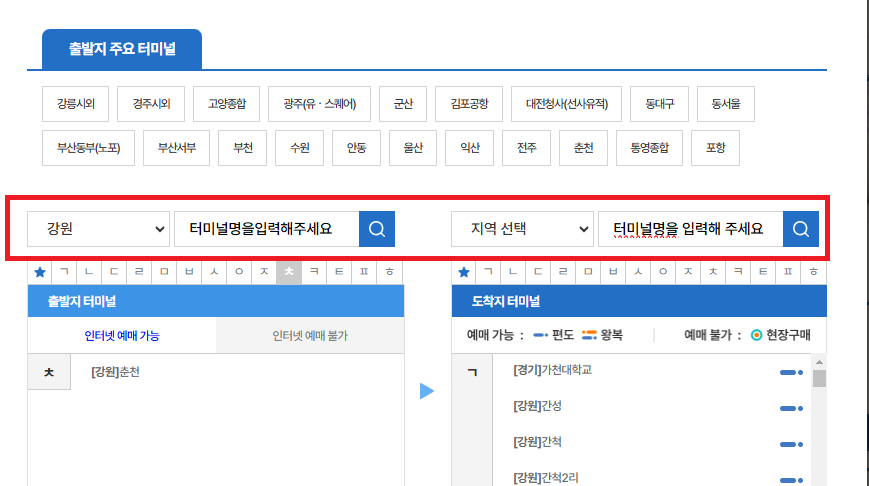Click arrival terminal name input field
The height and width of the screenshot is (486, 869).
pyautogui.click(x=691, y=229)
